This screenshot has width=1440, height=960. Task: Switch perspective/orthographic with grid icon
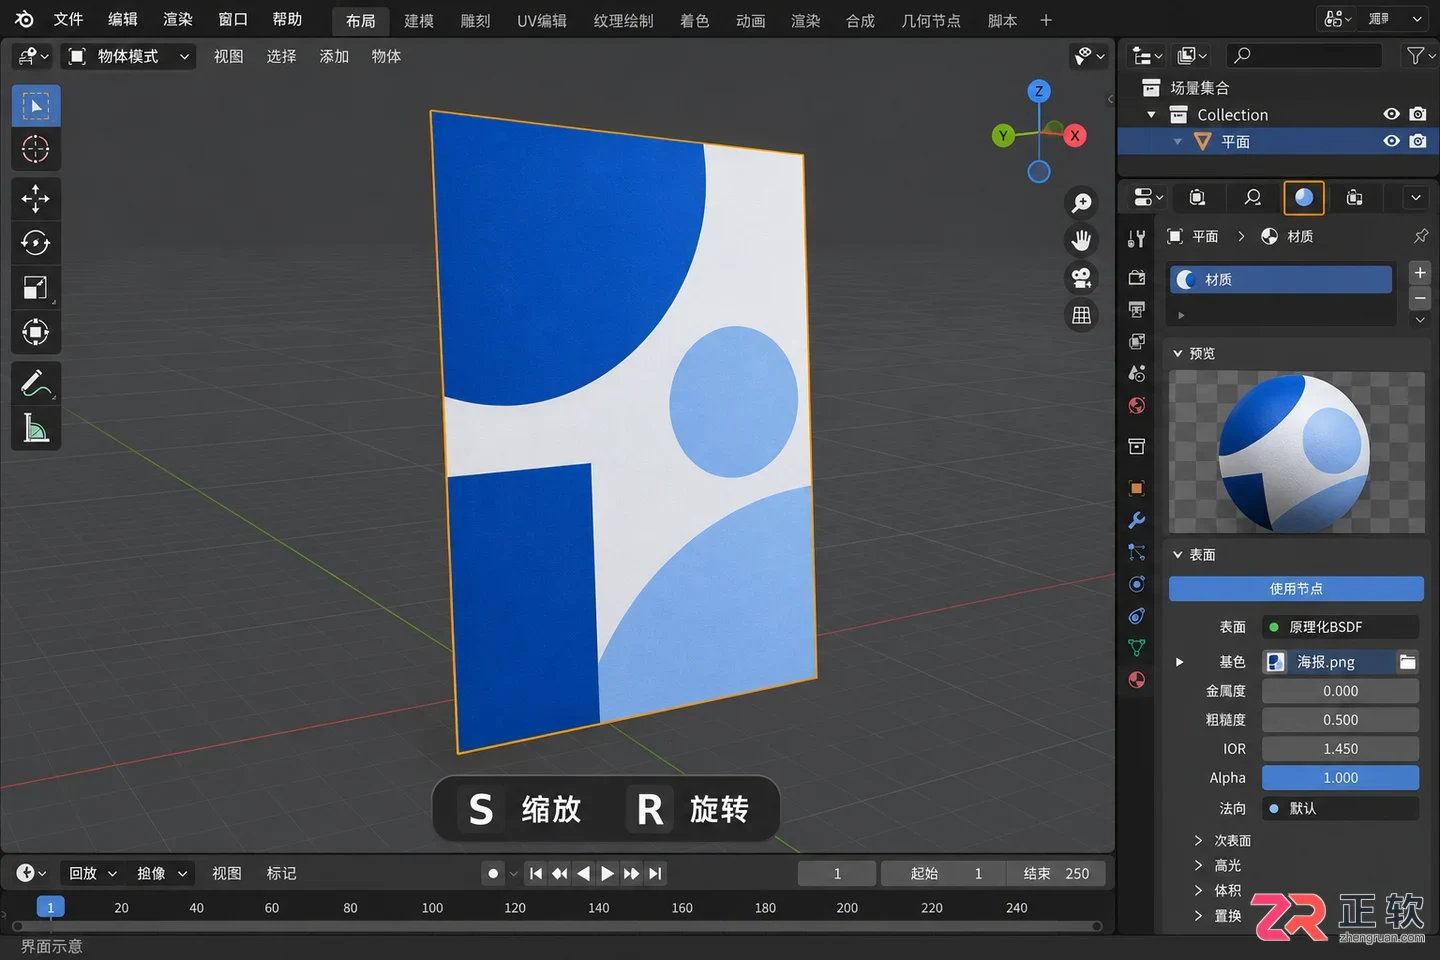pyautogui.click(x=1081, y=315)
